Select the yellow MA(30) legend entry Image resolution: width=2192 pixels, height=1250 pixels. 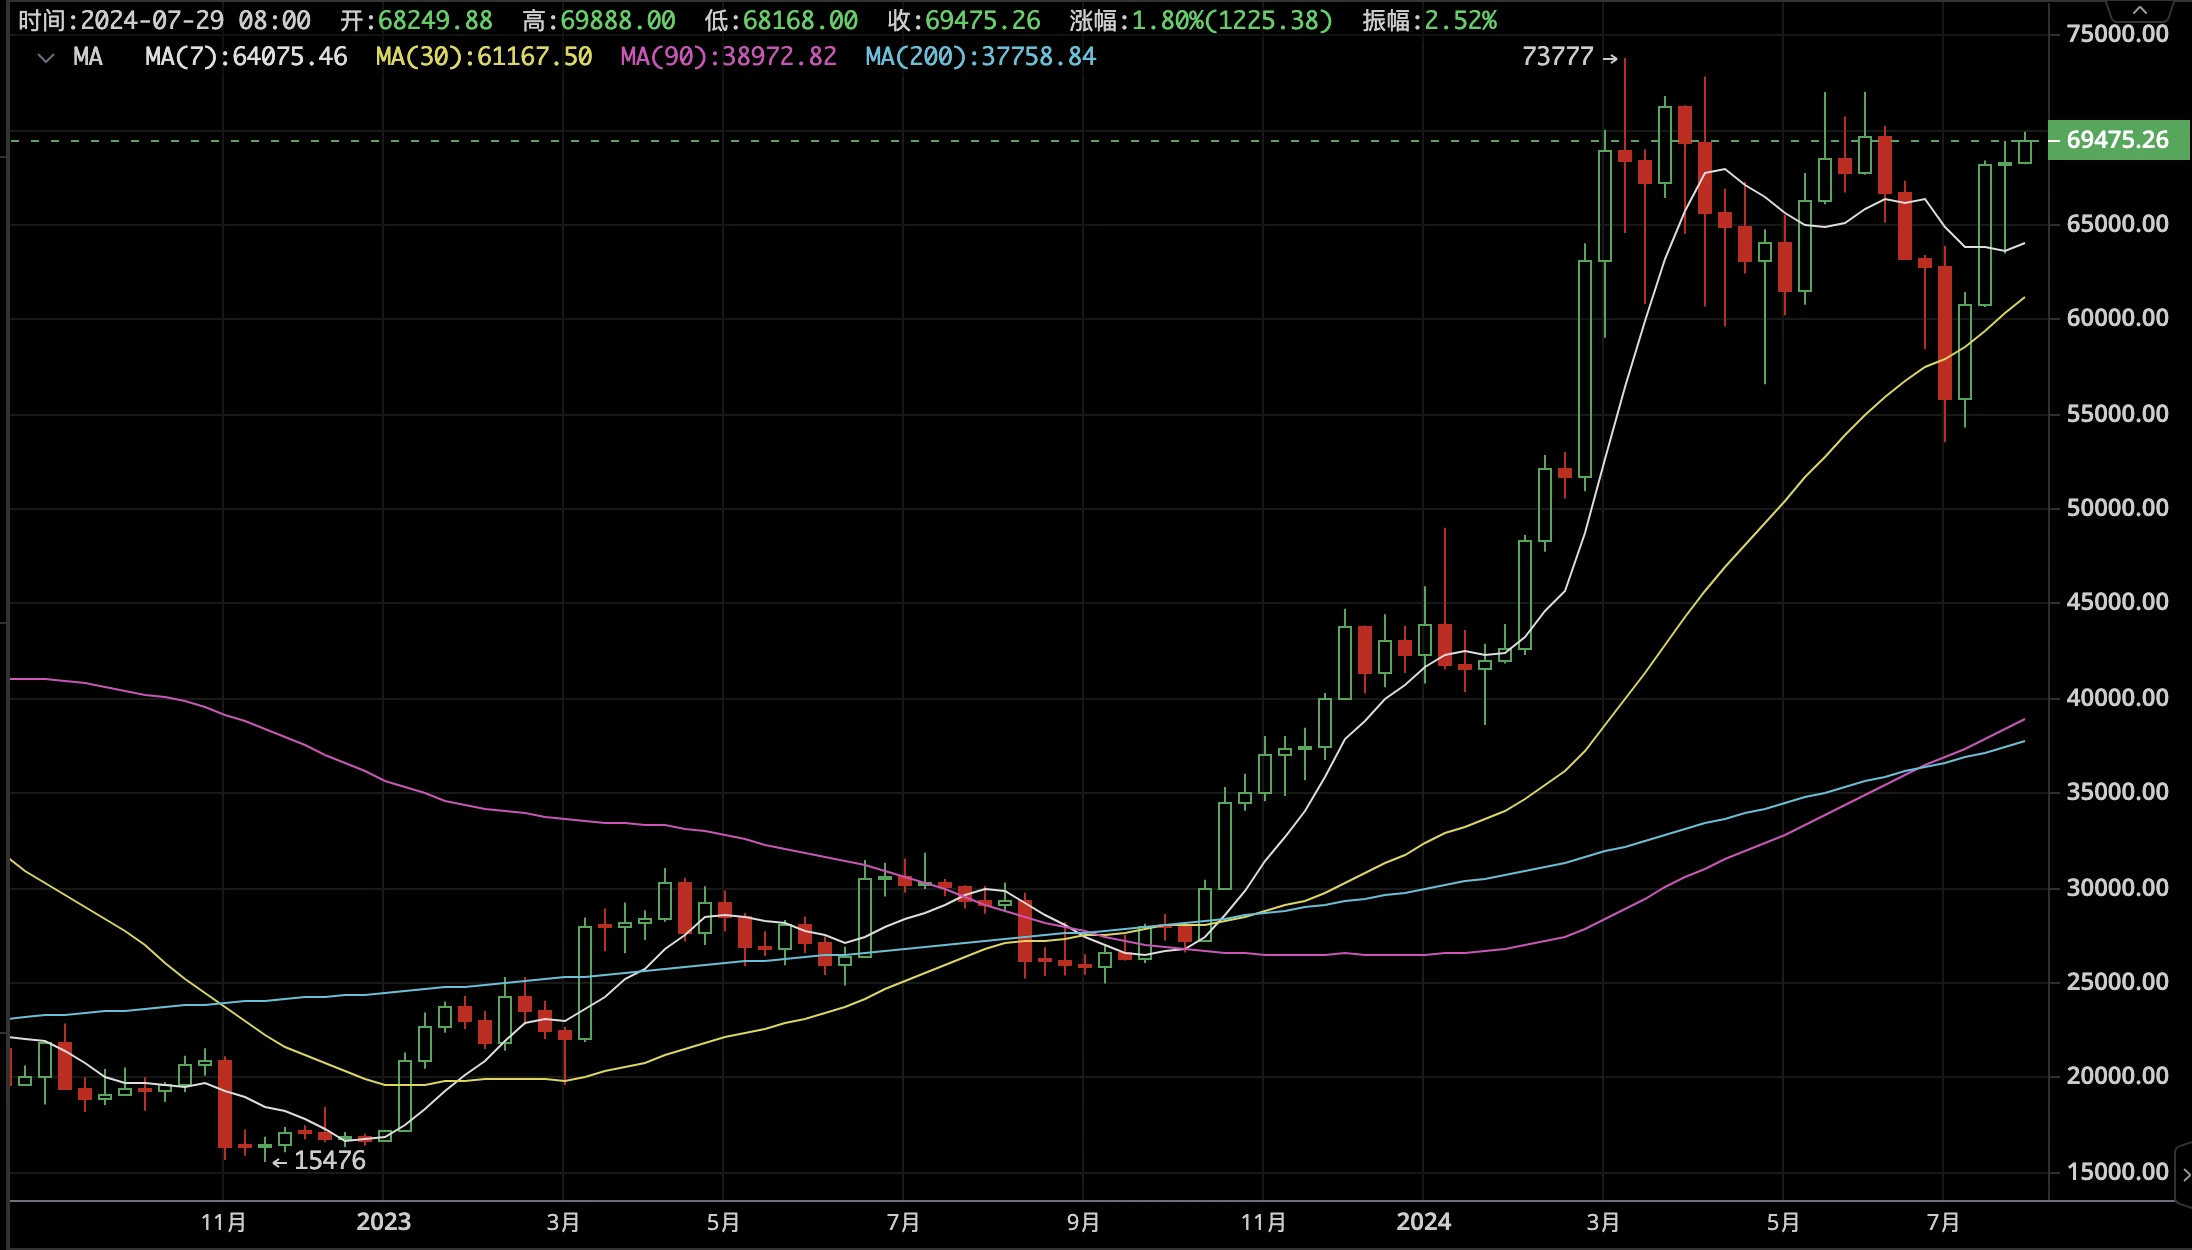[484, 57]
